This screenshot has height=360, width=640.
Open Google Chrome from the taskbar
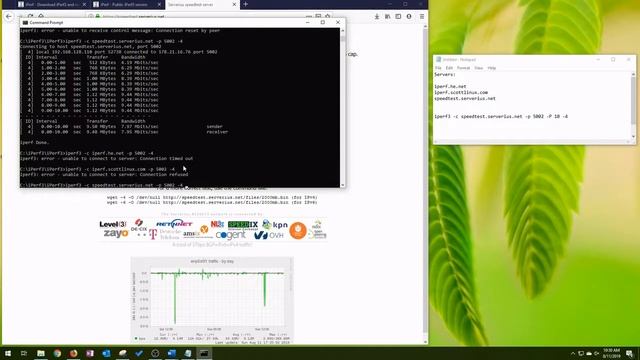(x=57, y=353)
